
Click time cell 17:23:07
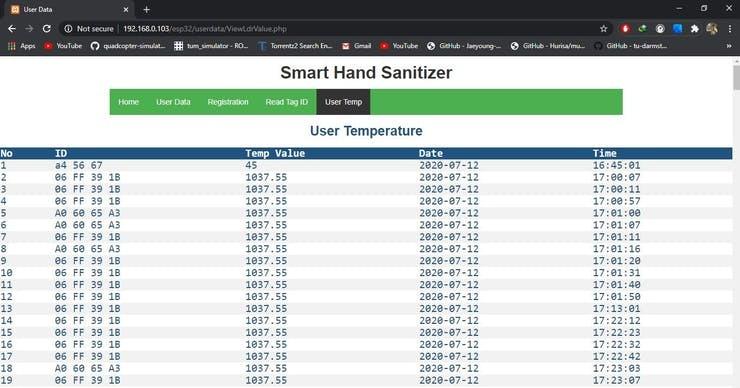617,380
